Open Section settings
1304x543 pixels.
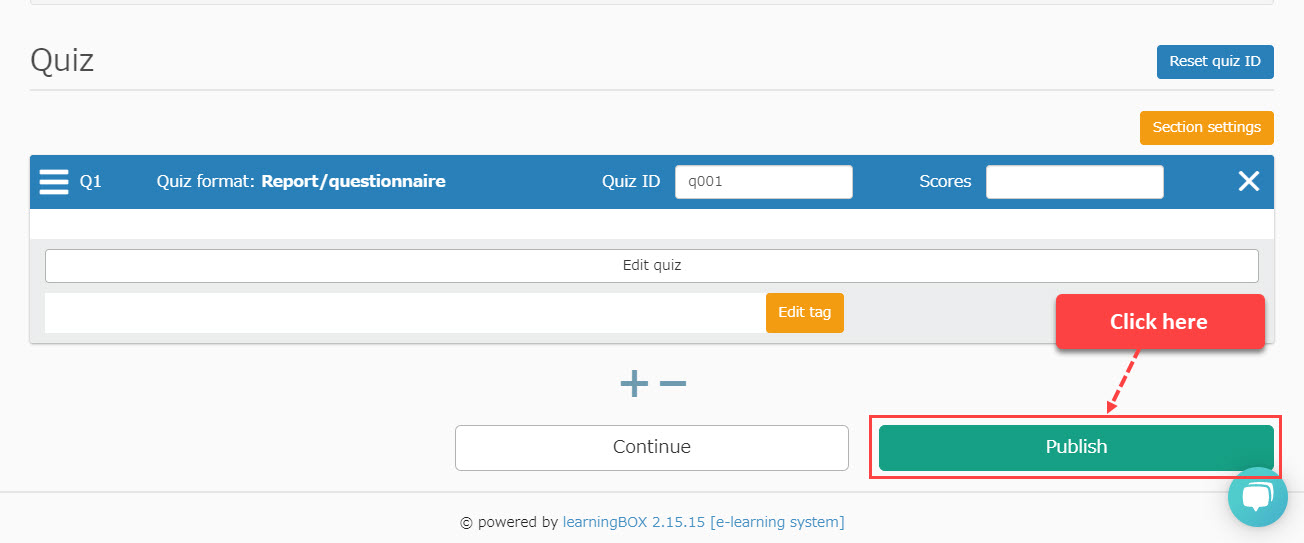point(1206,128)
